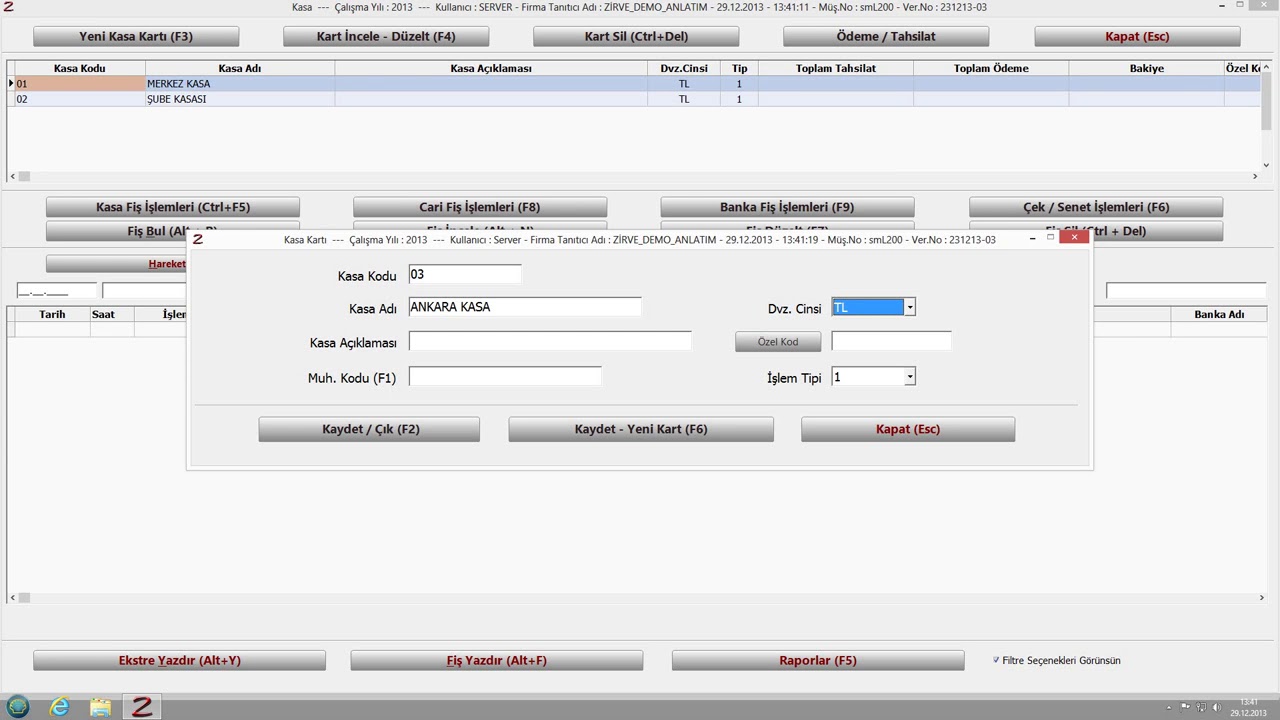The image size is (1280, 720).
Task: Open Banka Fiş İşlemleri (F9)
Action: 787,207
